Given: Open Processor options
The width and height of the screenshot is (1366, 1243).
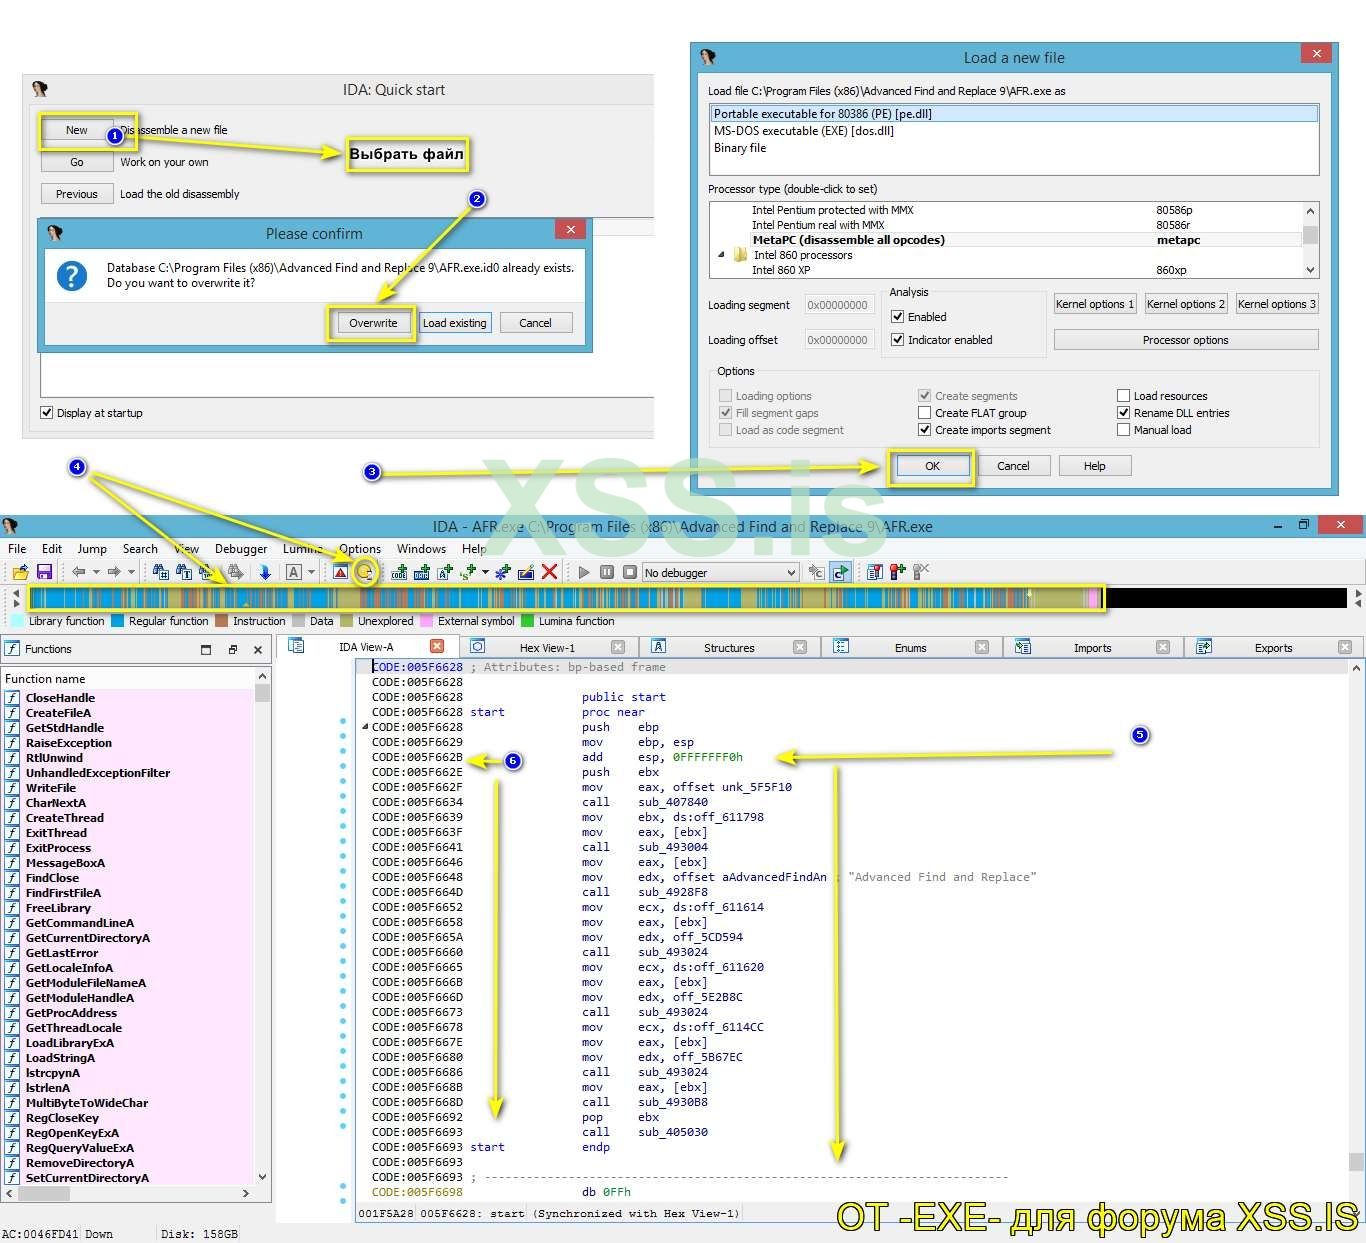Looking at the screenshot, I should [x=1186, y=340].
